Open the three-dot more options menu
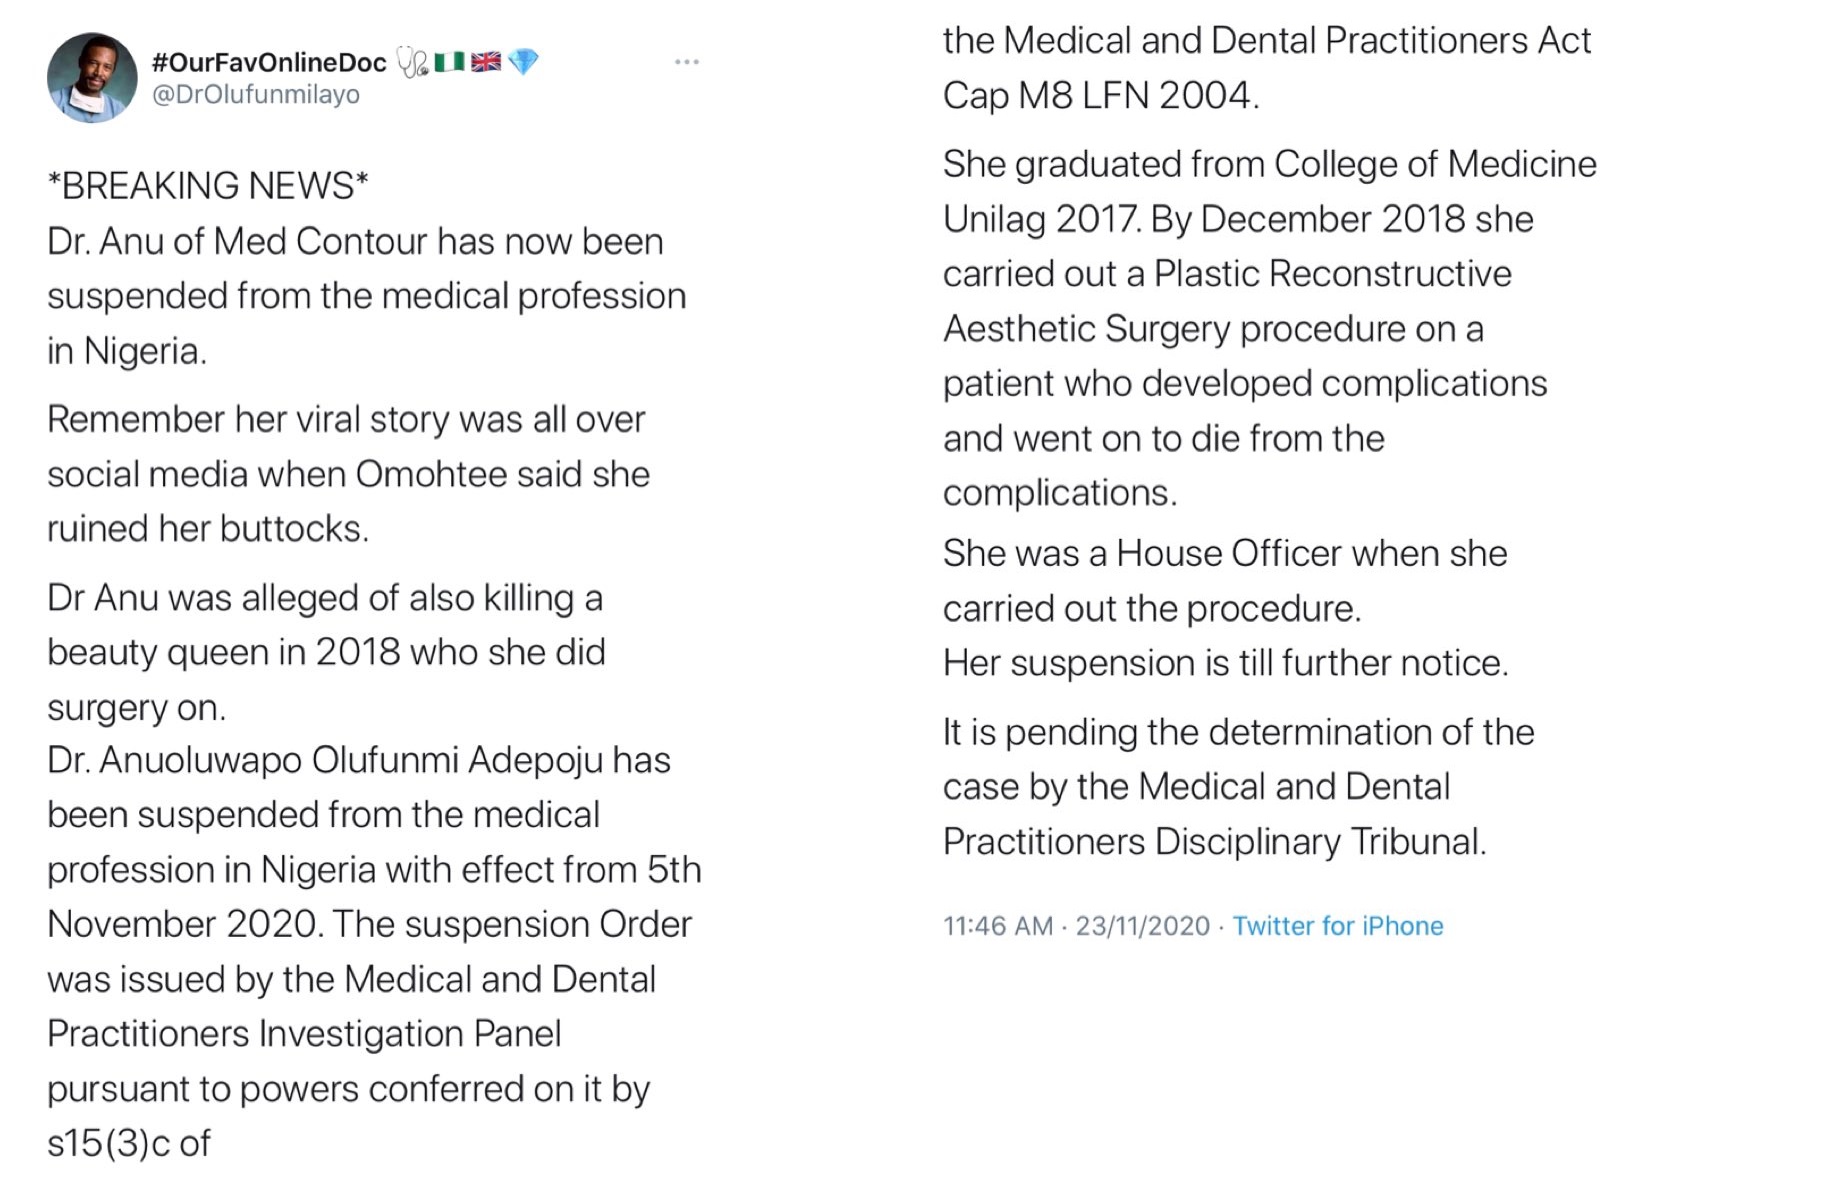The height and width of the screenshot is (1190, 1829). 686,62
